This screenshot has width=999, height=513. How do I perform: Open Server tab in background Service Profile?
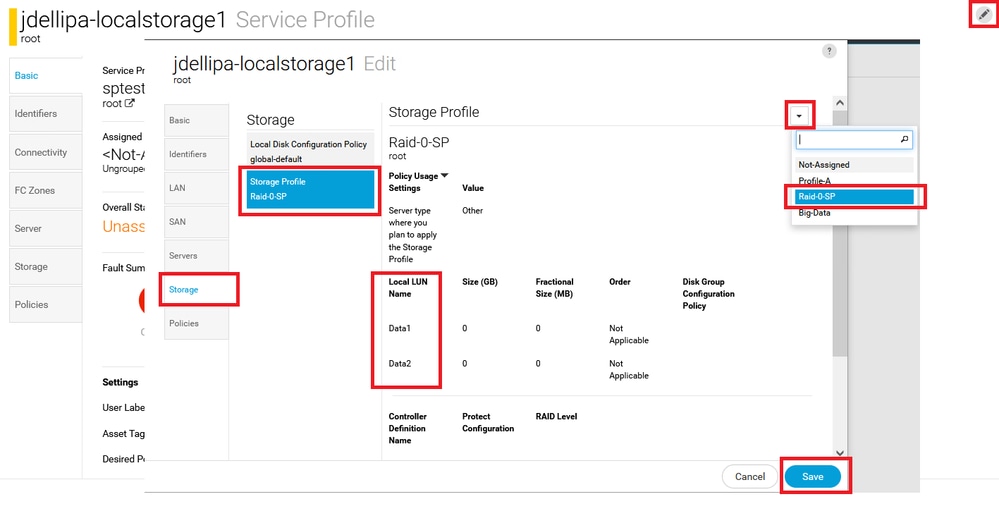point(46,228)
